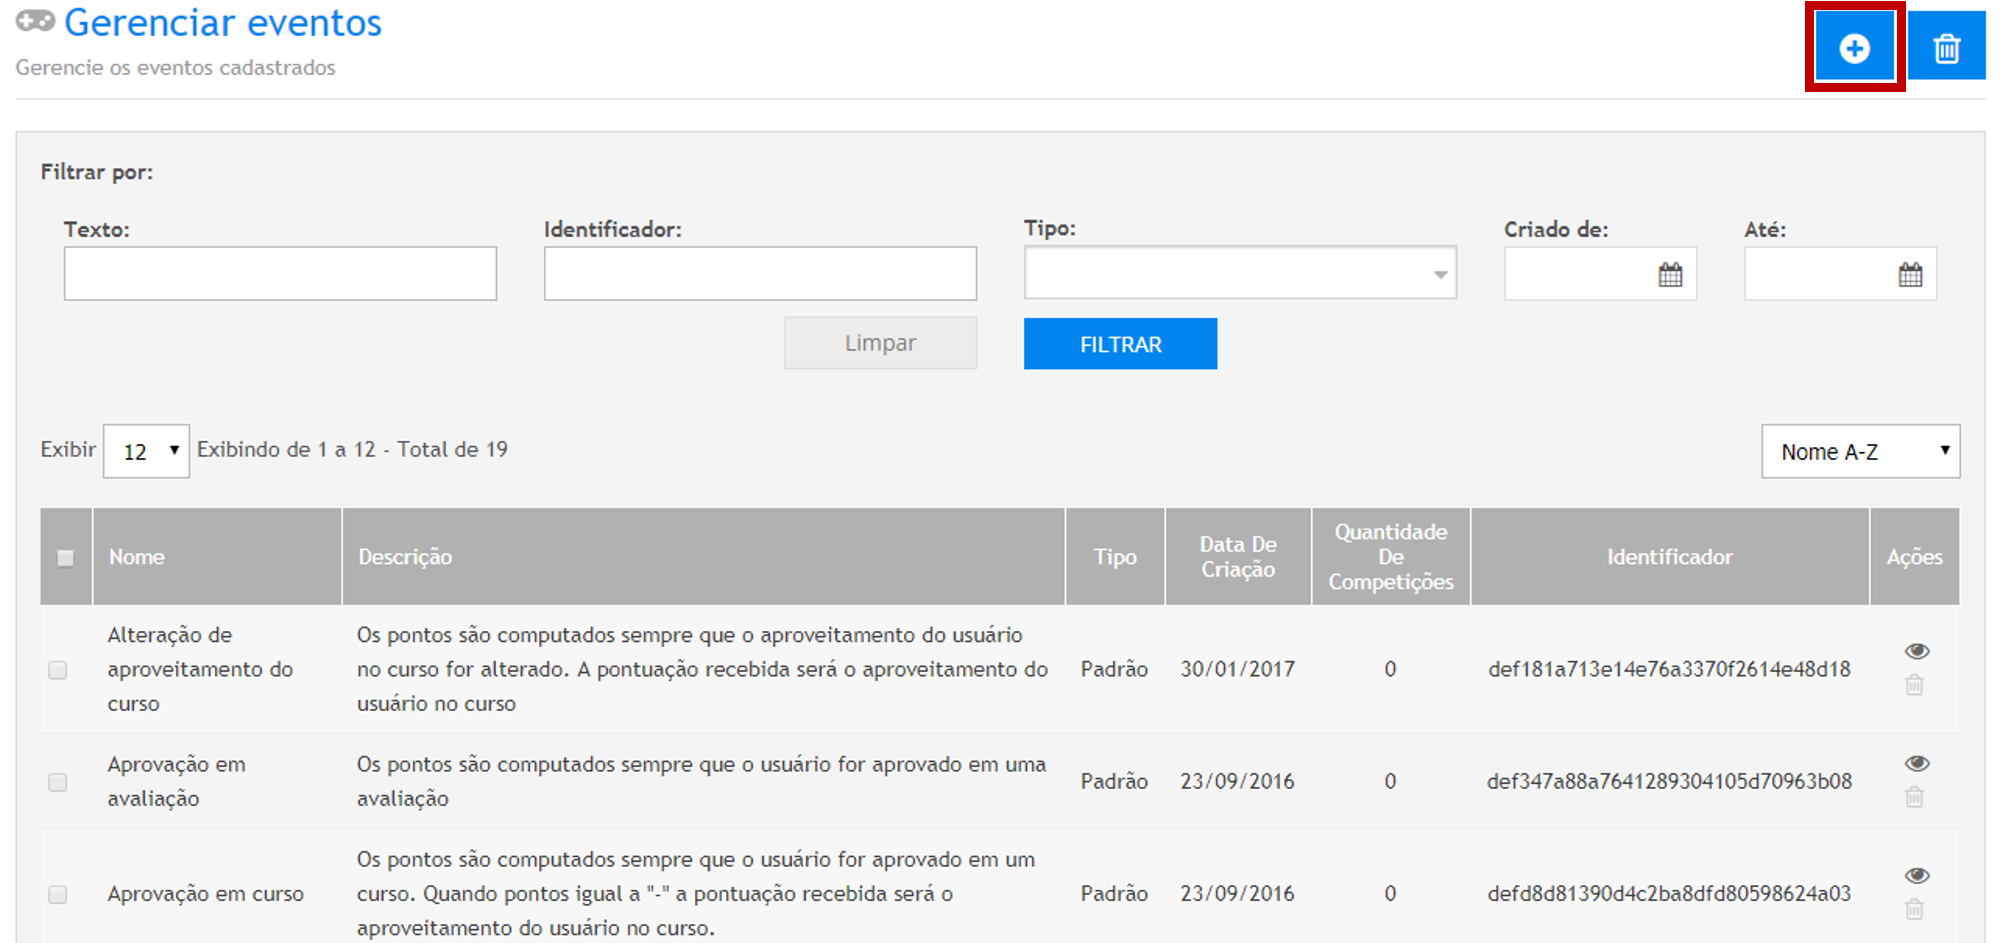The image size is (2000, 943).
Task: Tick the 'Aprovação em avaliação' row checkbox
Action: [58, 782]
